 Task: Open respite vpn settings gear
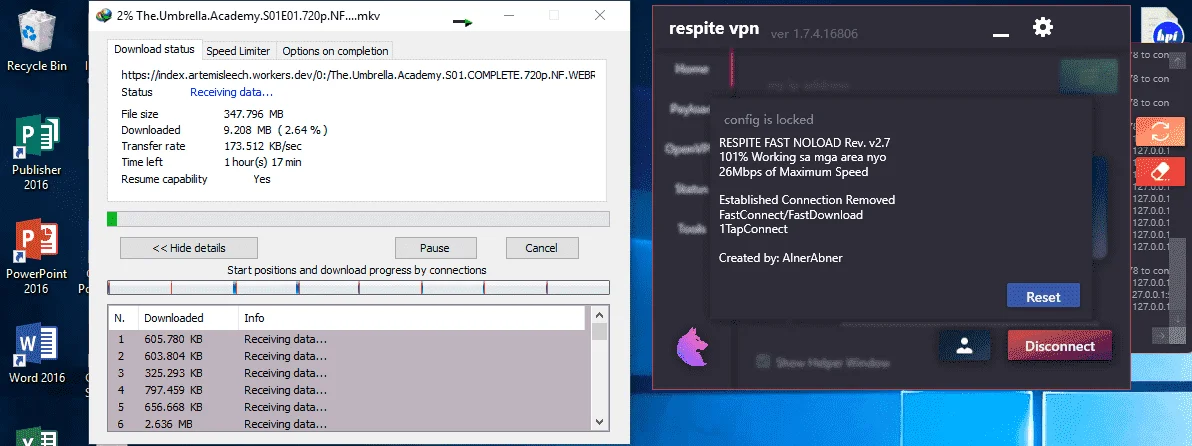(1042, 27)
